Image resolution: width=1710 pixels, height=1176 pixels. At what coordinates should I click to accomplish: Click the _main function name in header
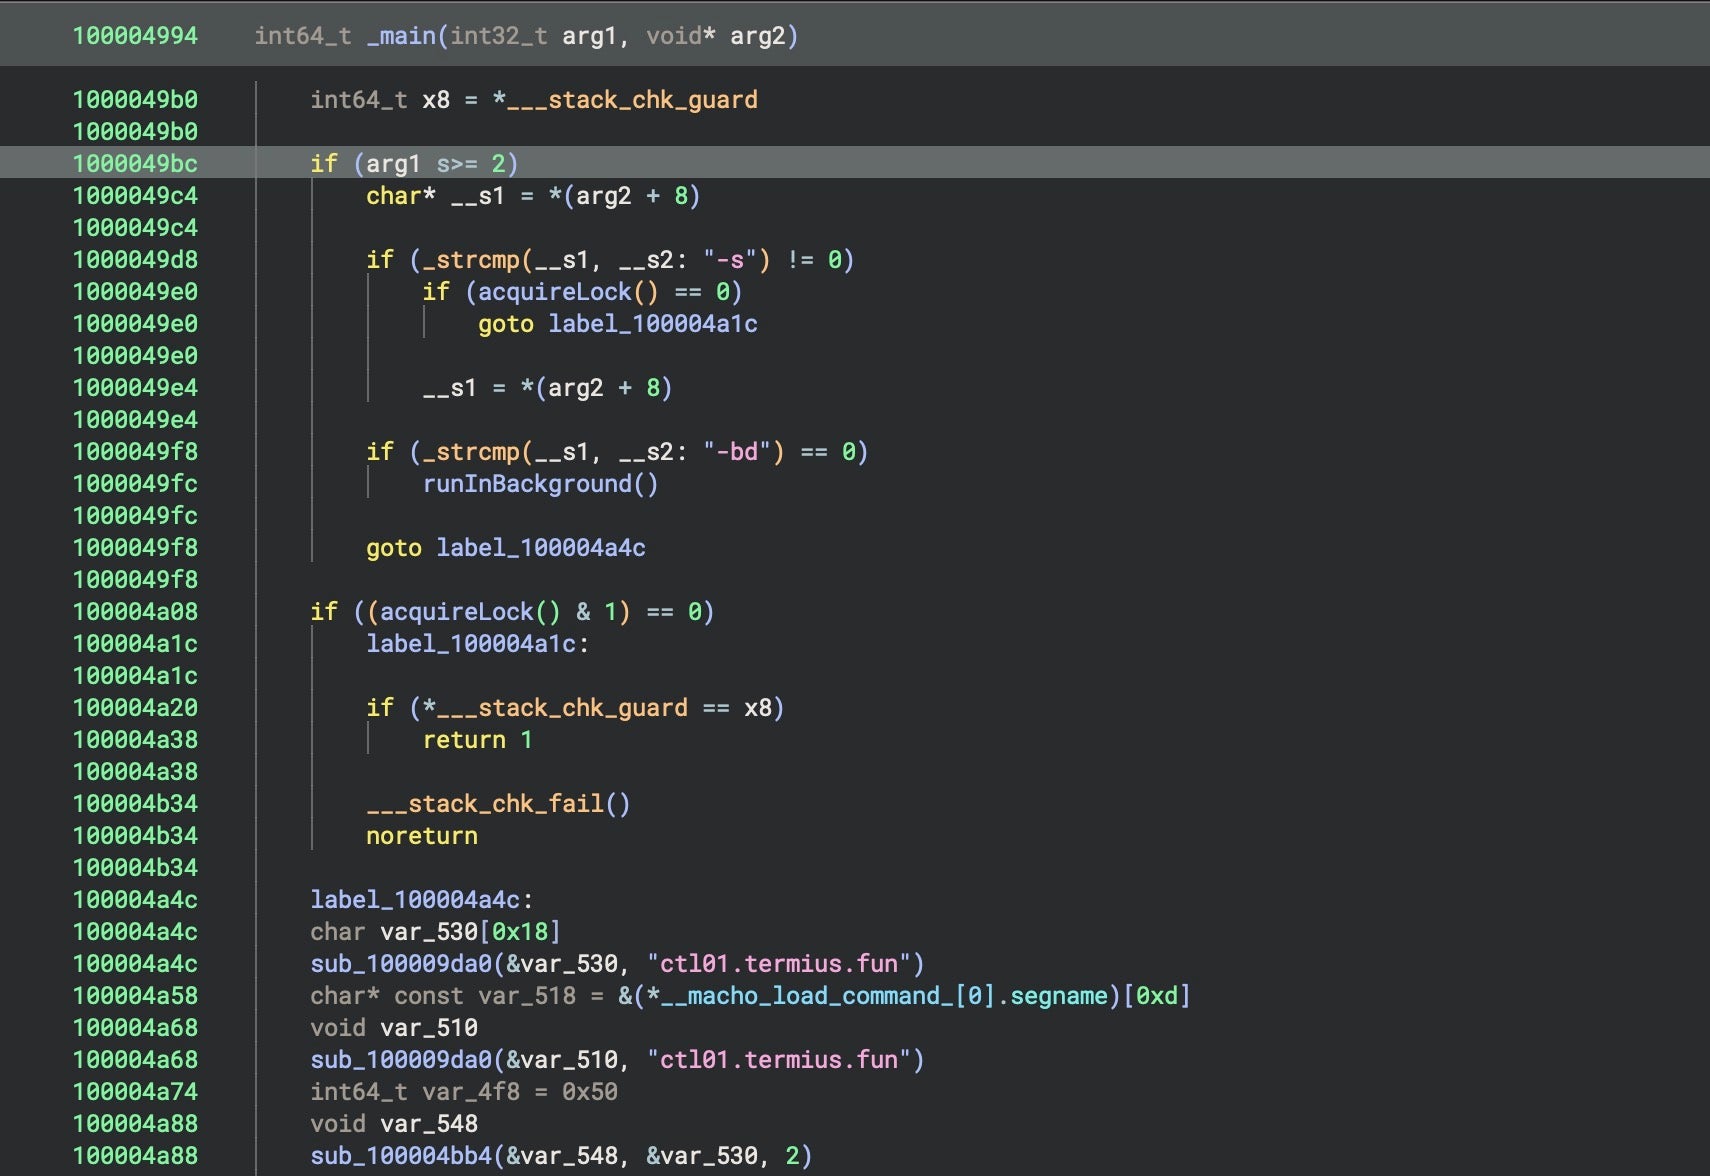pos(400,36)
